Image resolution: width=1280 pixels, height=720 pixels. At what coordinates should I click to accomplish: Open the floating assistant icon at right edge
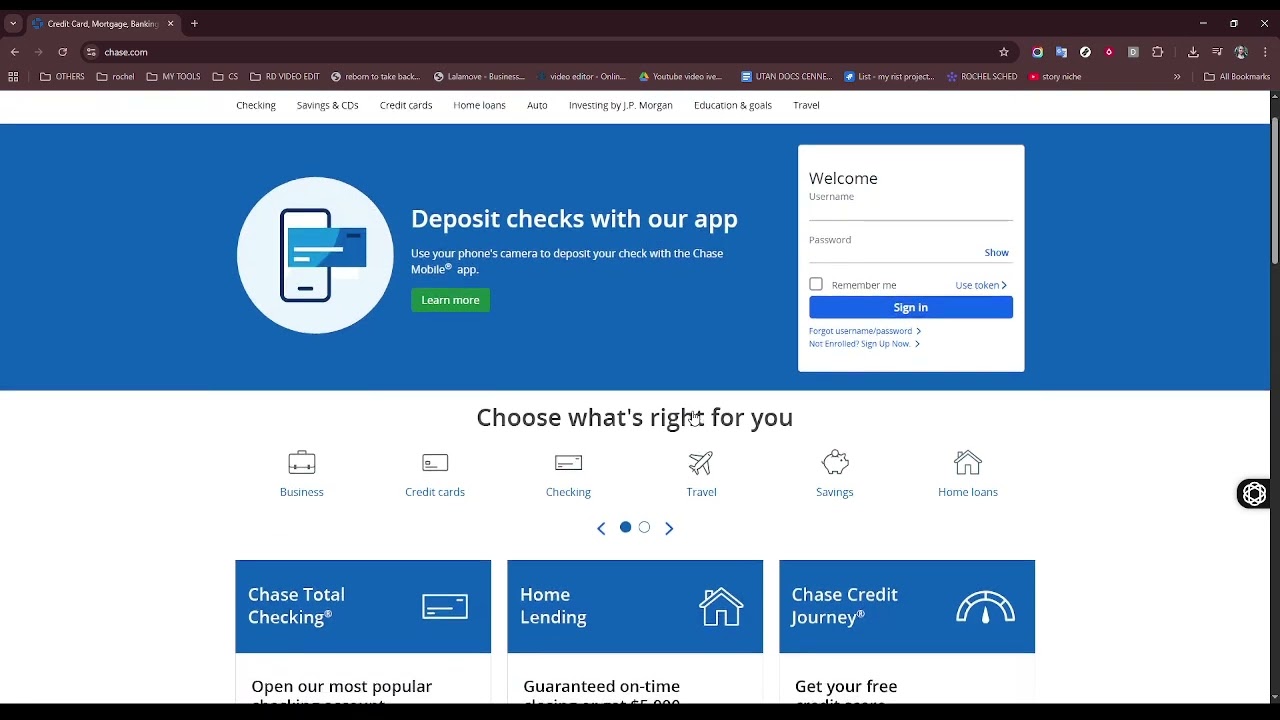(1254, 494)
